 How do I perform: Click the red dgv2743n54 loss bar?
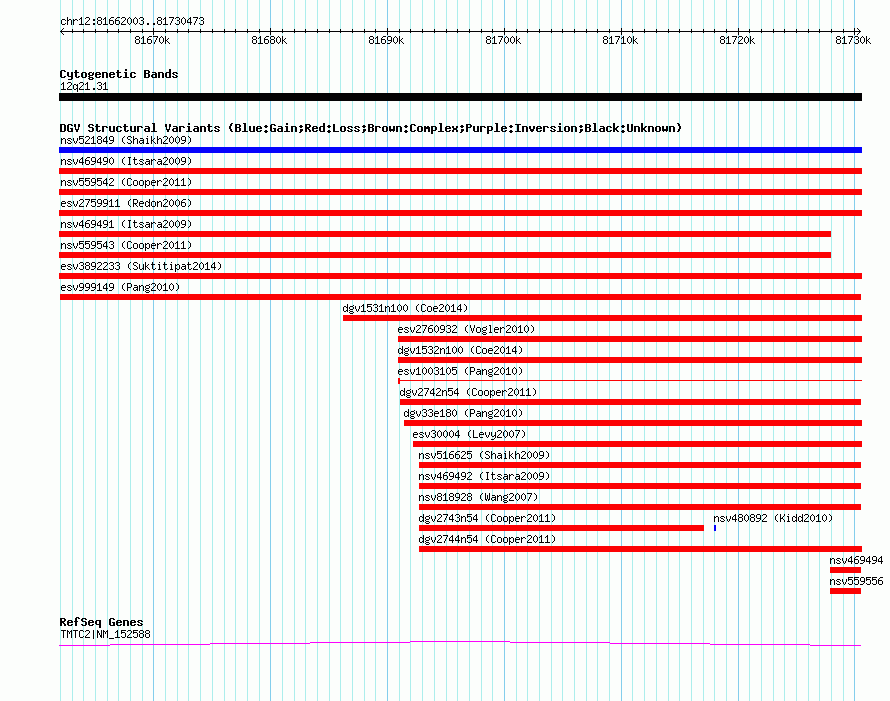pyautogui.click(x=561, y=528)
